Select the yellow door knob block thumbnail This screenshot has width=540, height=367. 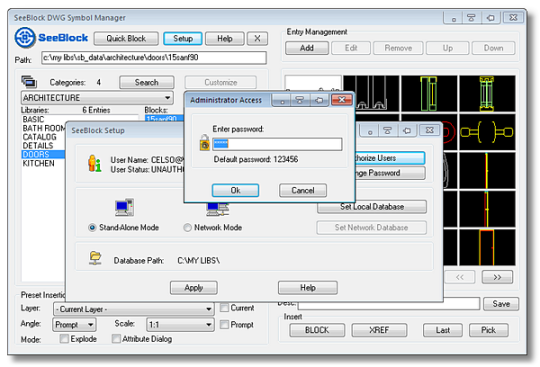(x=487, y=132)
